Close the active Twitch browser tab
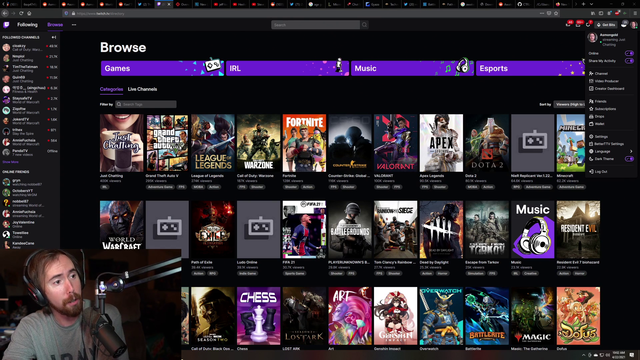The width and height of the screenshot is (640, 360). click(x=169, y=4)
